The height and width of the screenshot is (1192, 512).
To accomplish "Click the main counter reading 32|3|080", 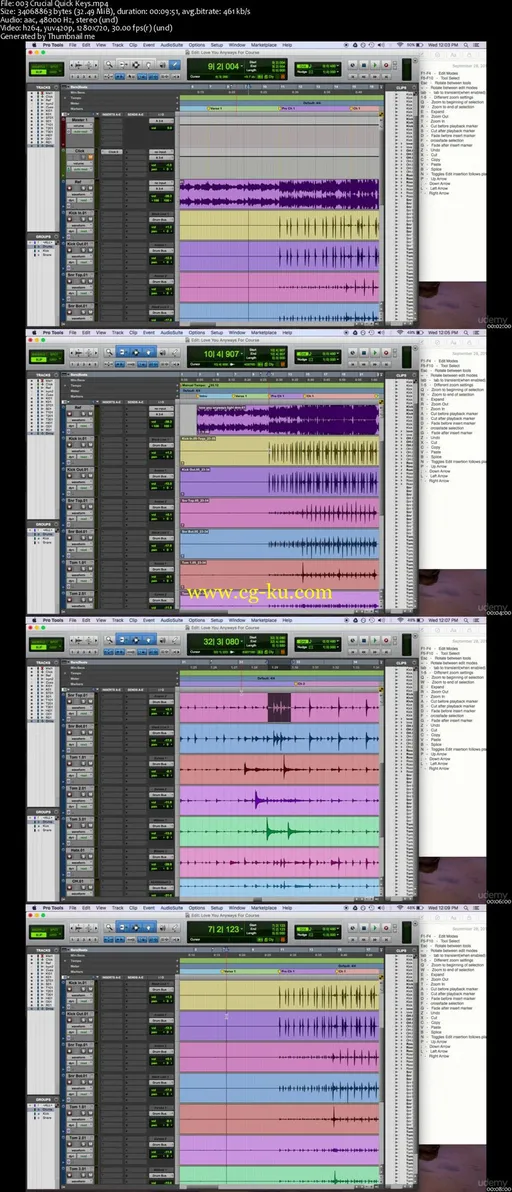I will click(x=223, y=641).
